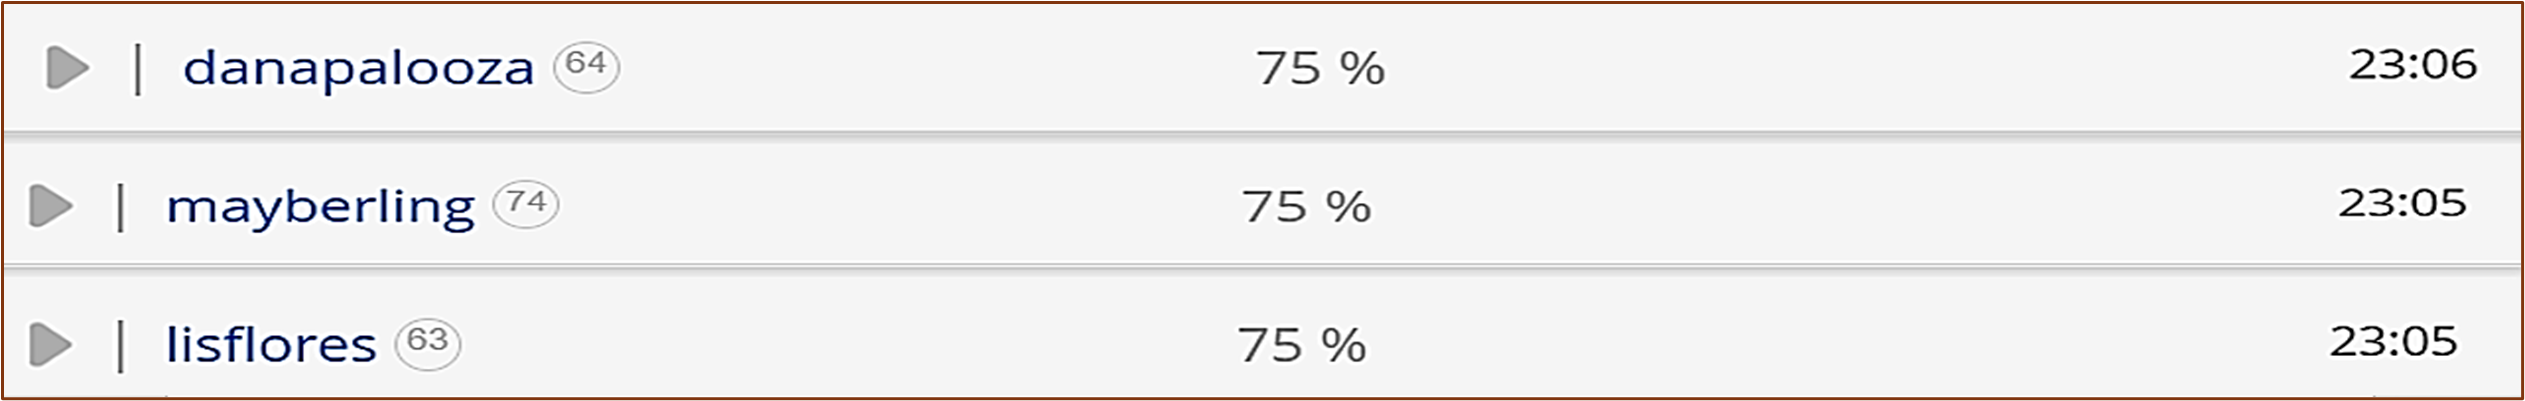2525x401 pixels.
Task: Click the vertical separator before danapalooza
Action: click(x=138, y=69)
